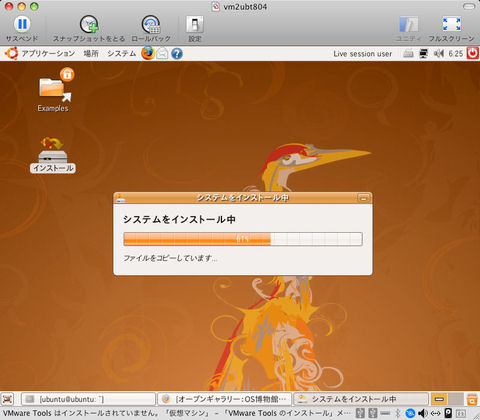480x420 pixels.
Task: Click the Live session user label
Action: pyautogui.click(x=363, y=54)
